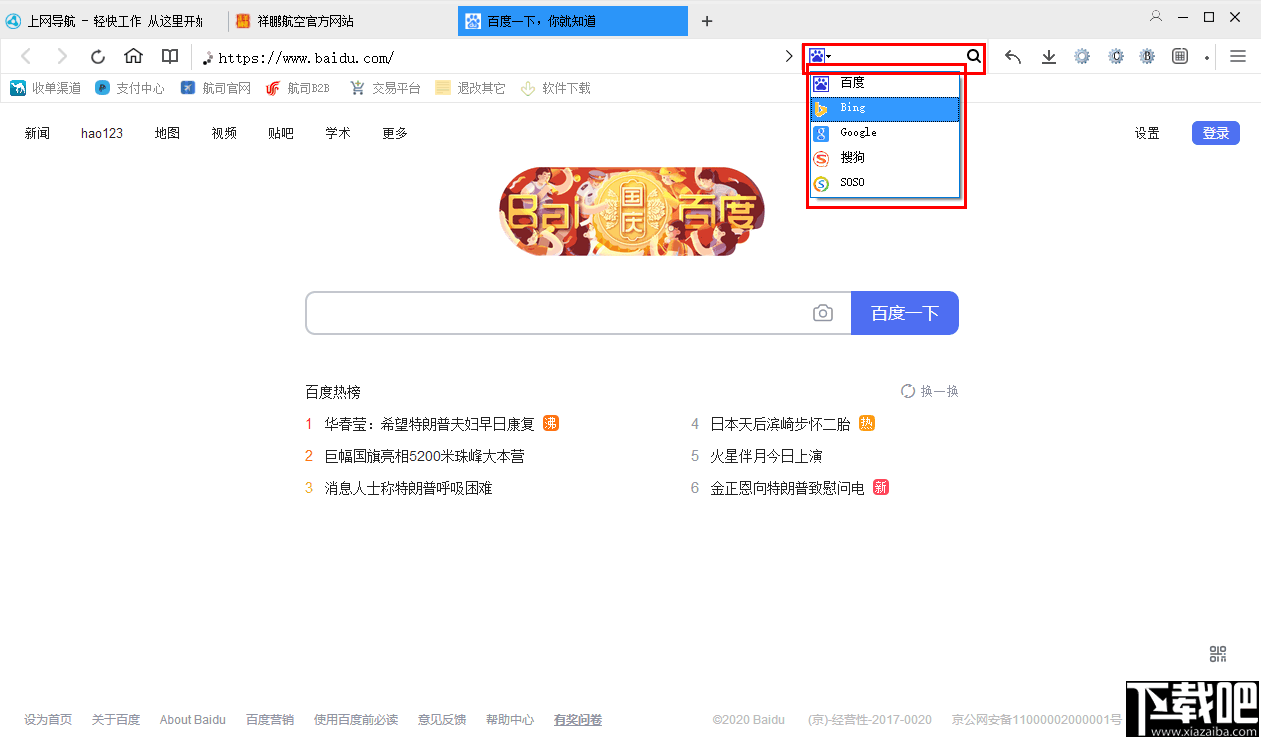
Task: Open the 航司B2B bookmark
Action: click(x=298, y=88)
